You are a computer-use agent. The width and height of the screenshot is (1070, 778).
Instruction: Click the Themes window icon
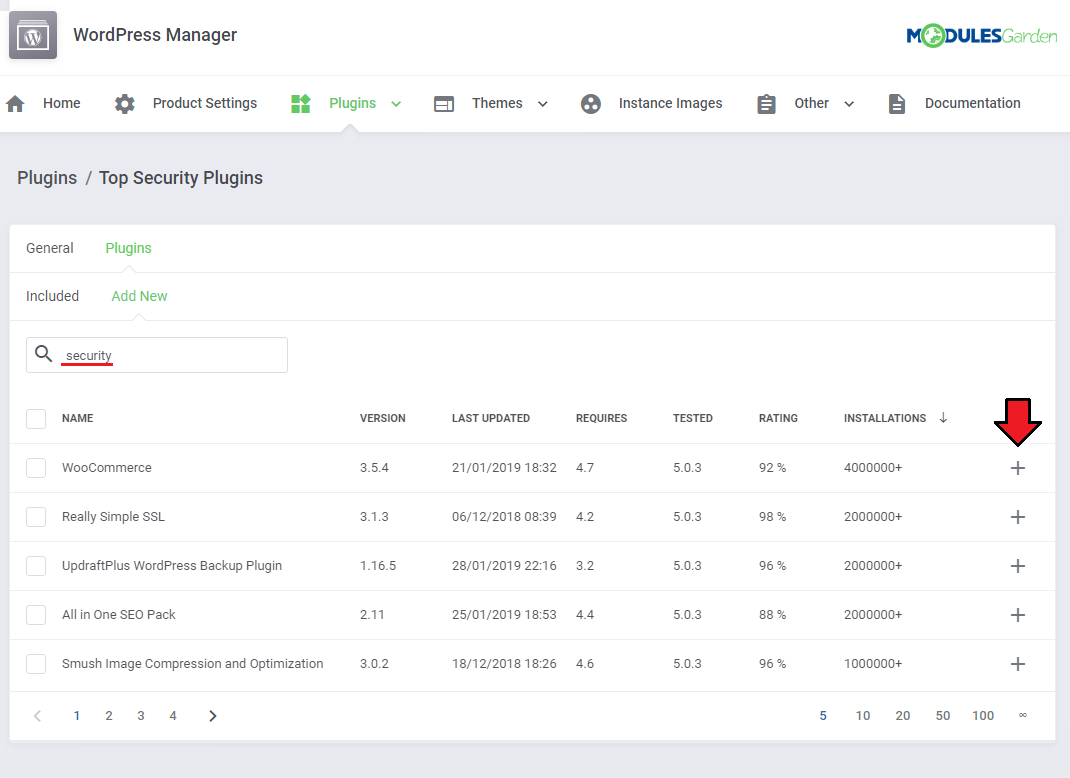pos(444,104)
